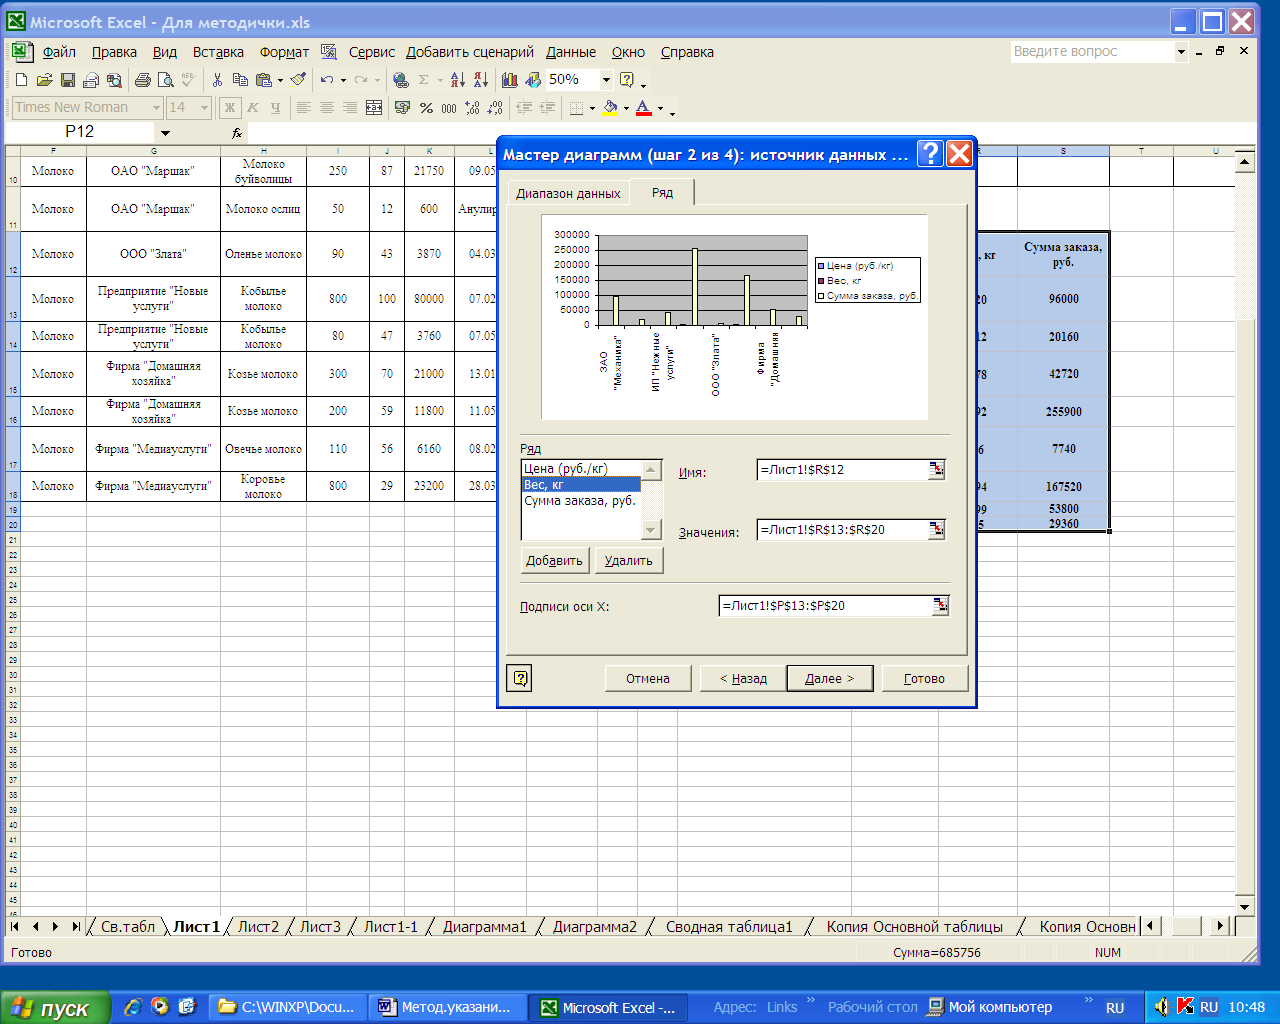
Task: Finish the wizard with Готово button
Action: (924, 678)
